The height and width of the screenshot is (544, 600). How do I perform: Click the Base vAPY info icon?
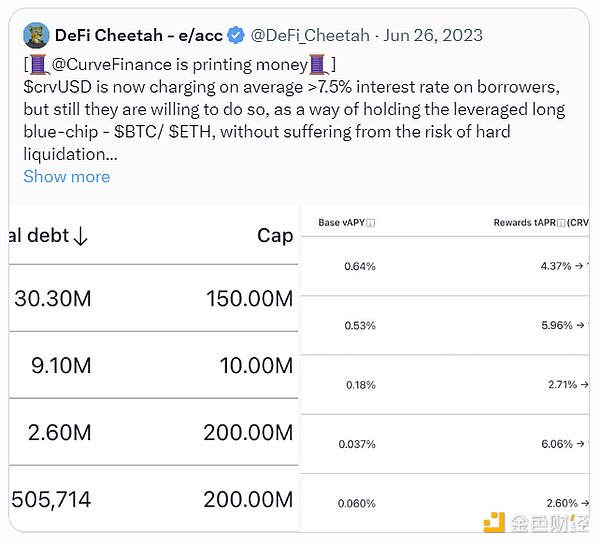372,223
